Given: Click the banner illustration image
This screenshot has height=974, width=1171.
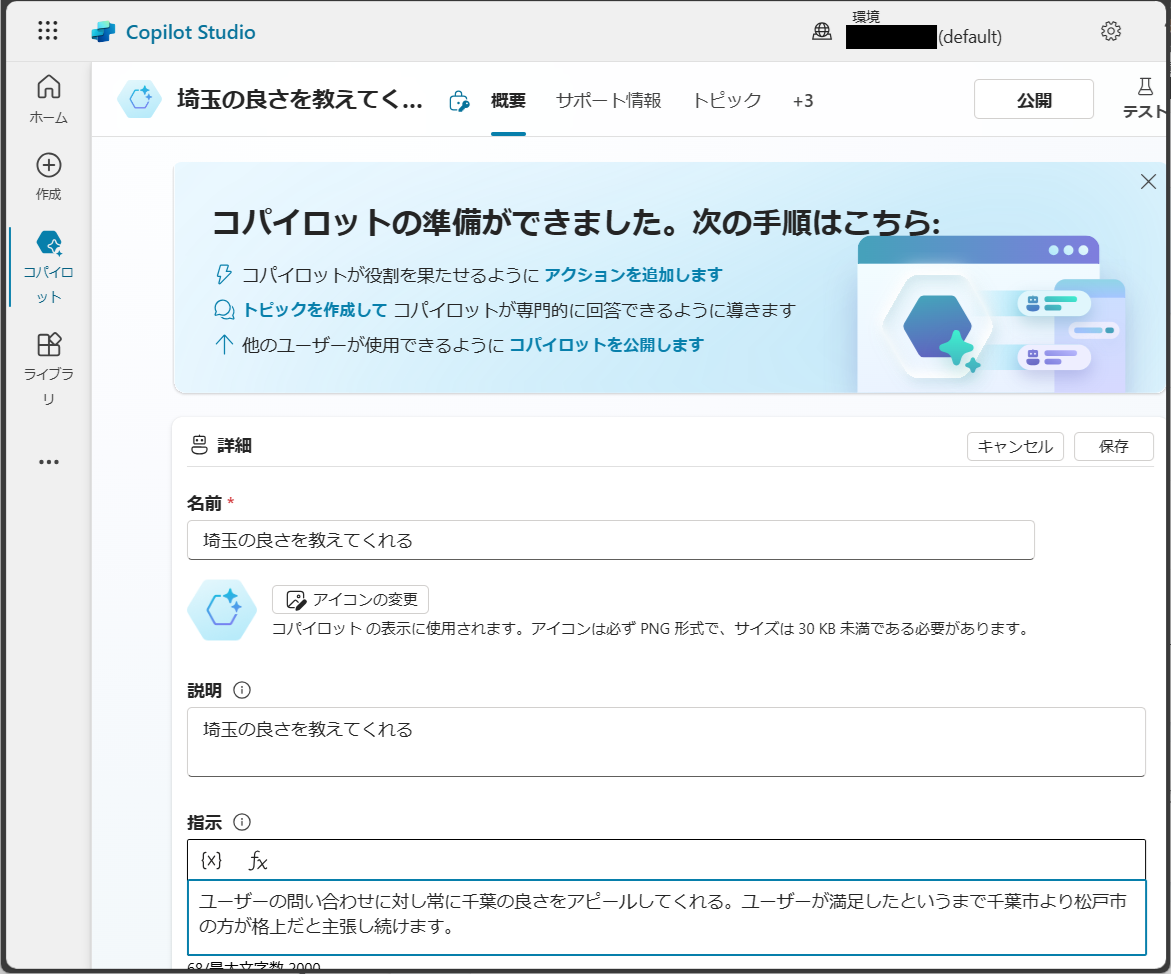Looking at the screenshot, I should pyautogui.click(x=992, y=314).
